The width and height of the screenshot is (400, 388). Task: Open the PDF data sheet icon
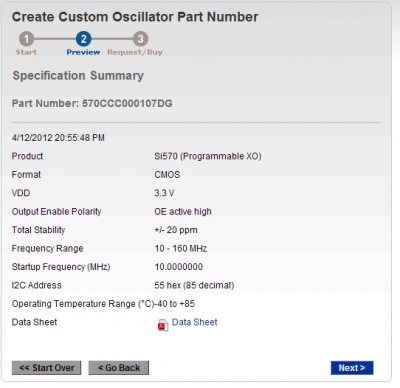(163, 325)
